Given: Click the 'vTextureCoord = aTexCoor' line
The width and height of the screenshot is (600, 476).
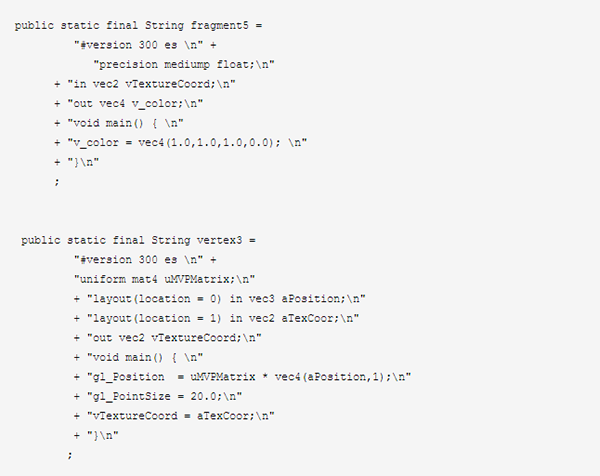Looking at the screenshot, I should [174, 416].
